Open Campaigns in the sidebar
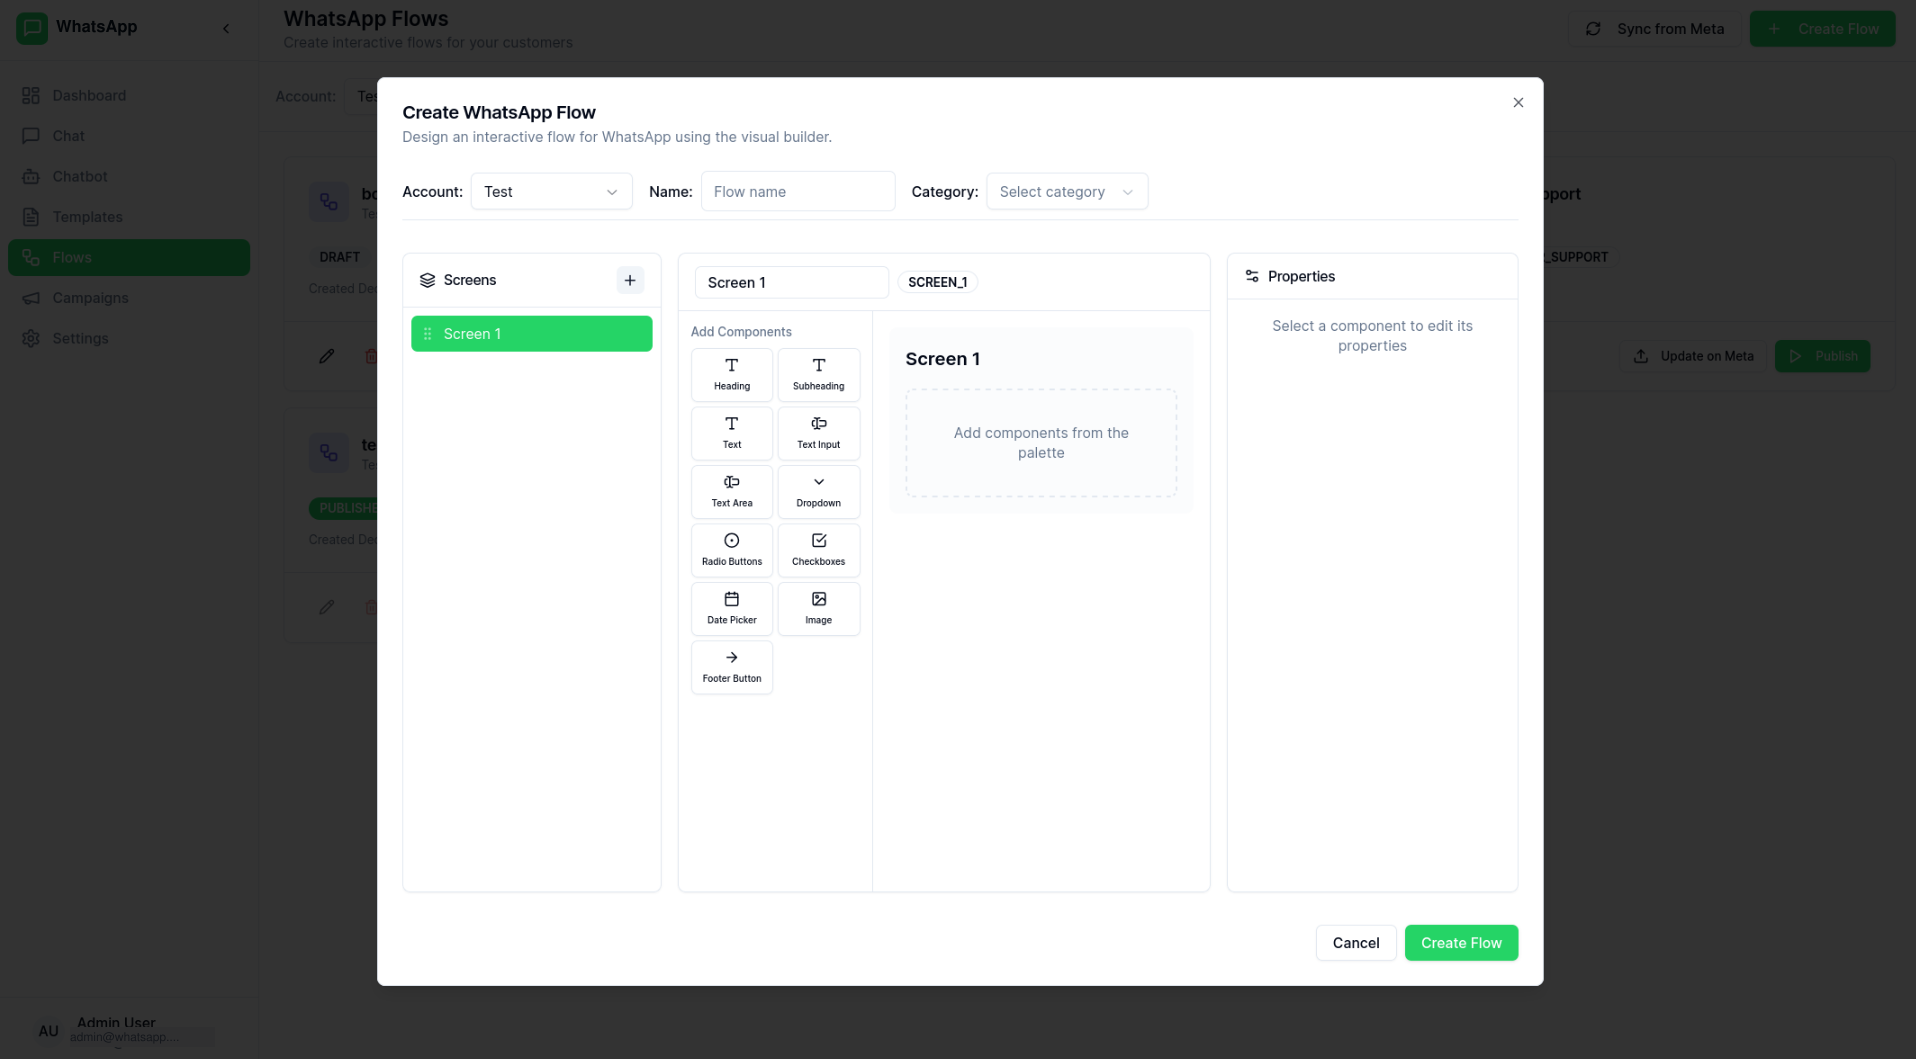Image resolution: width=1916 pixels, height=1059 pixels. [129, 297]
